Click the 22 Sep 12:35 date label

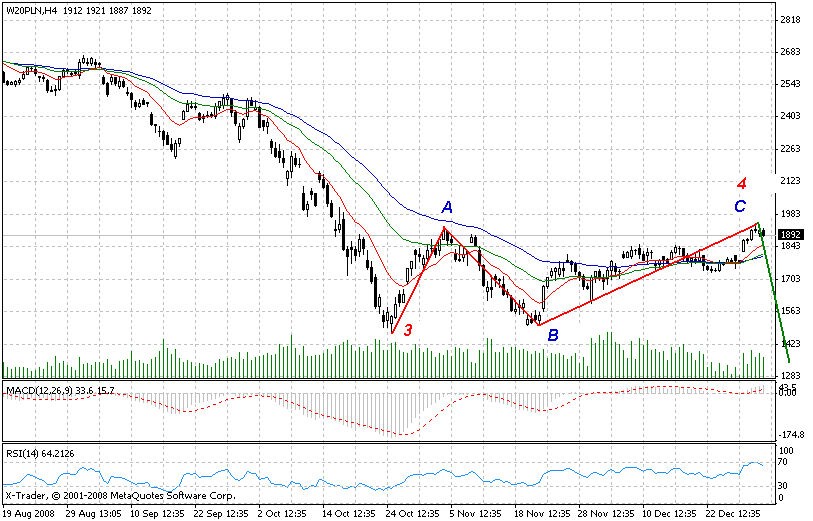pyautogui.click(x=221, y=514)
